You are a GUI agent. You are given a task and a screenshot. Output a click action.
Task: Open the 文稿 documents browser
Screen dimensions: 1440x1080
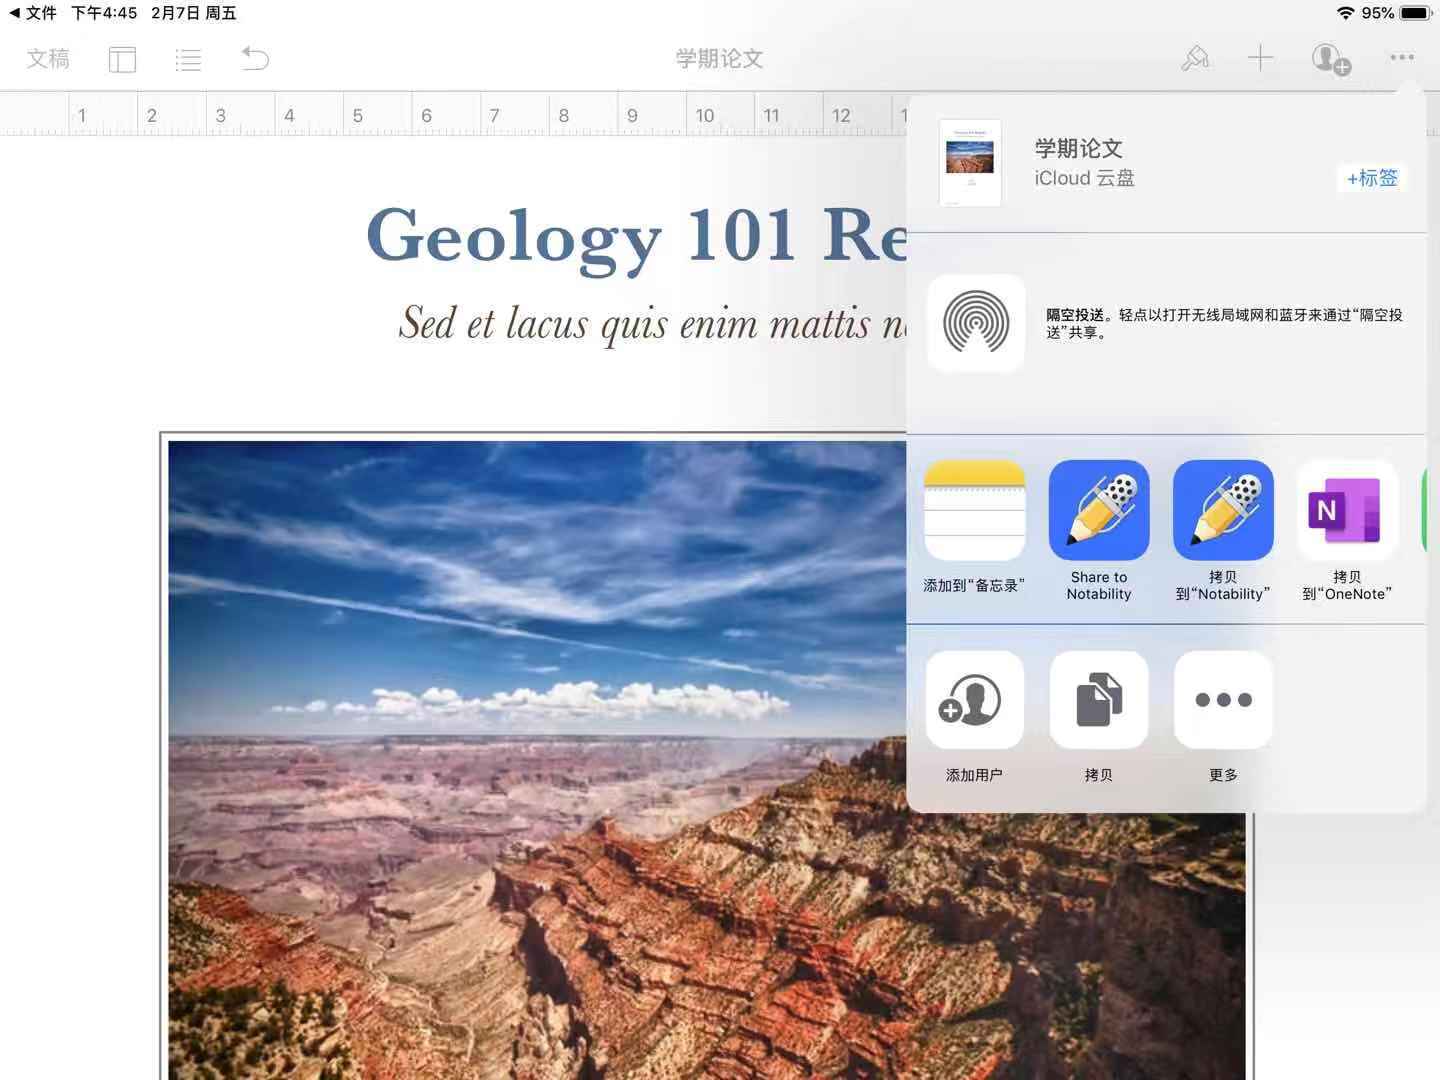click(x=48, y=59)
